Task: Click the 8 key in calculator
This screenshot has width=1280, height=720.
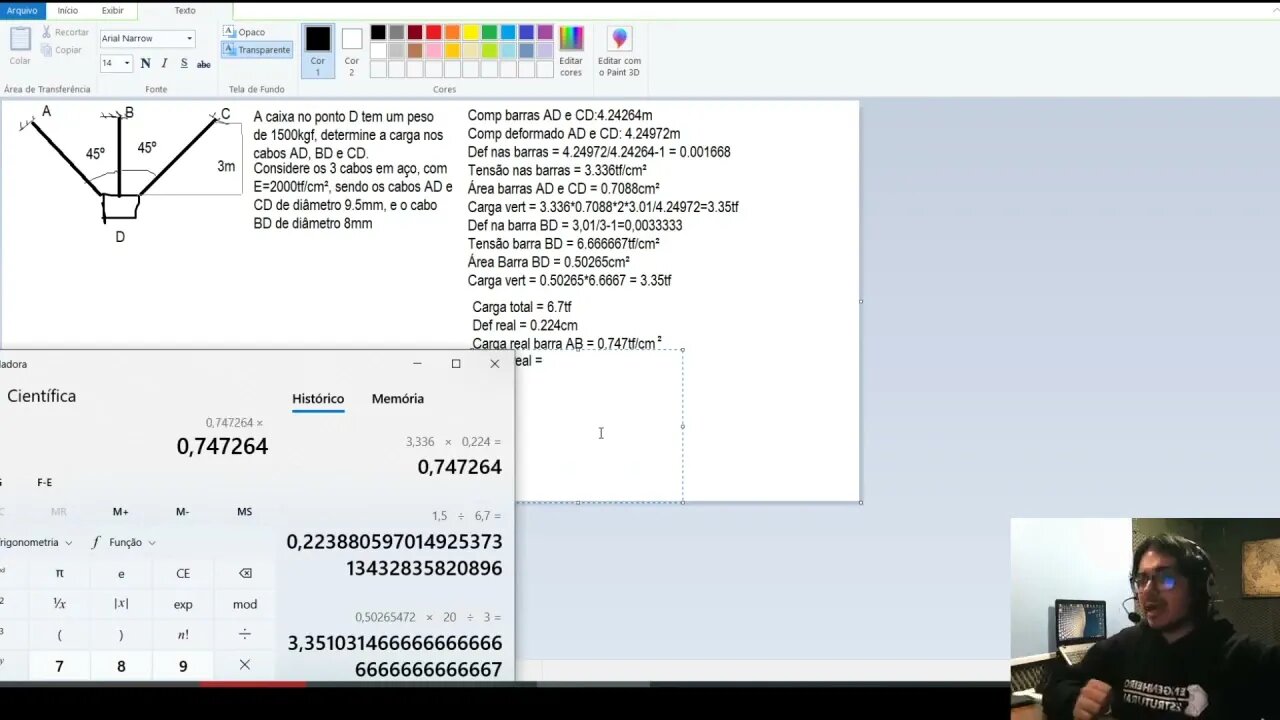Action: (x=121, y=665)
